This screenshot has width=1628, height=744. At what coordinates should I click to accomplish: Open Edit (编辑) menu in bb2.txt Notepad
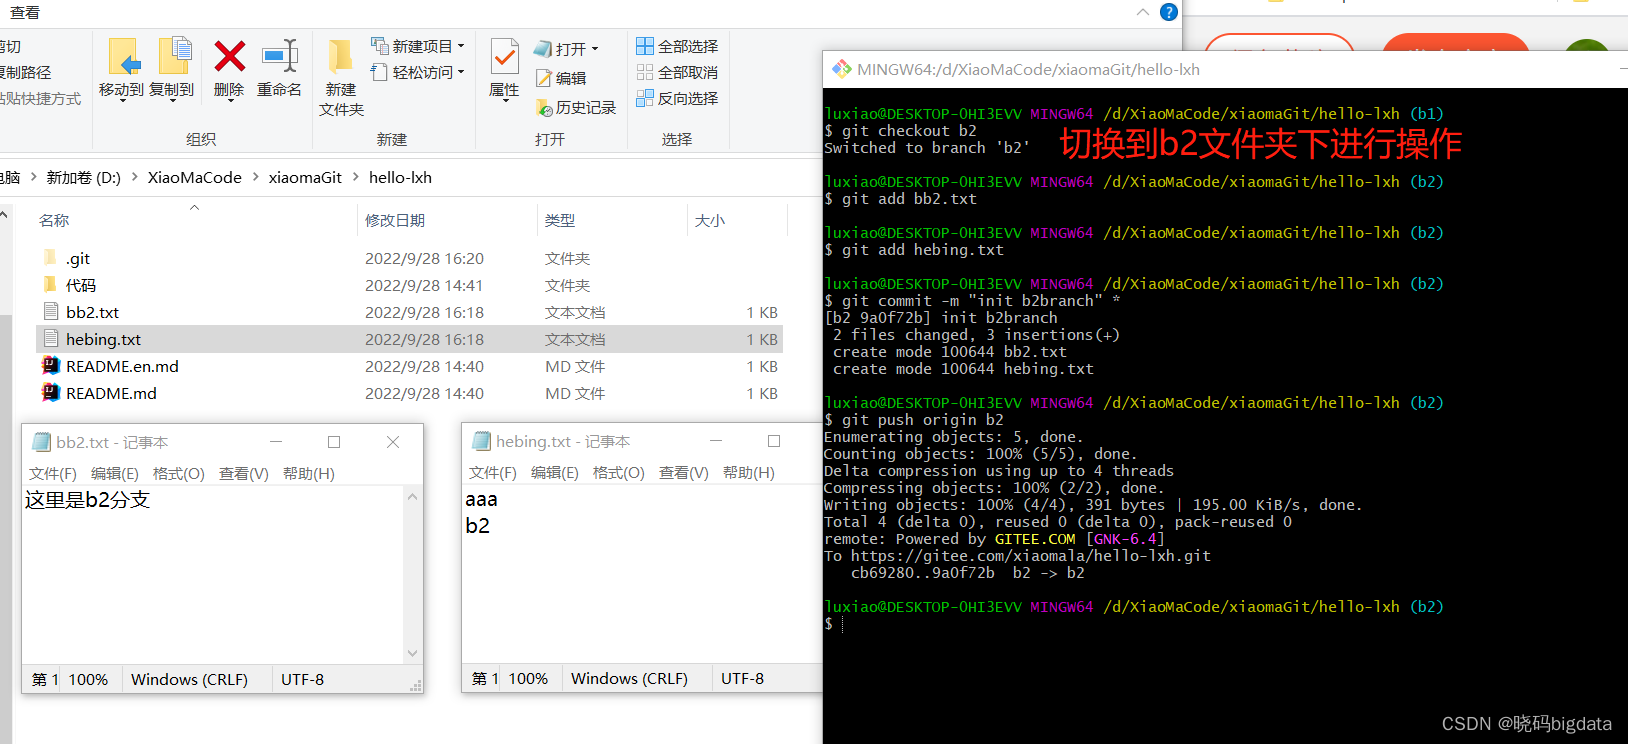point(115,473)
